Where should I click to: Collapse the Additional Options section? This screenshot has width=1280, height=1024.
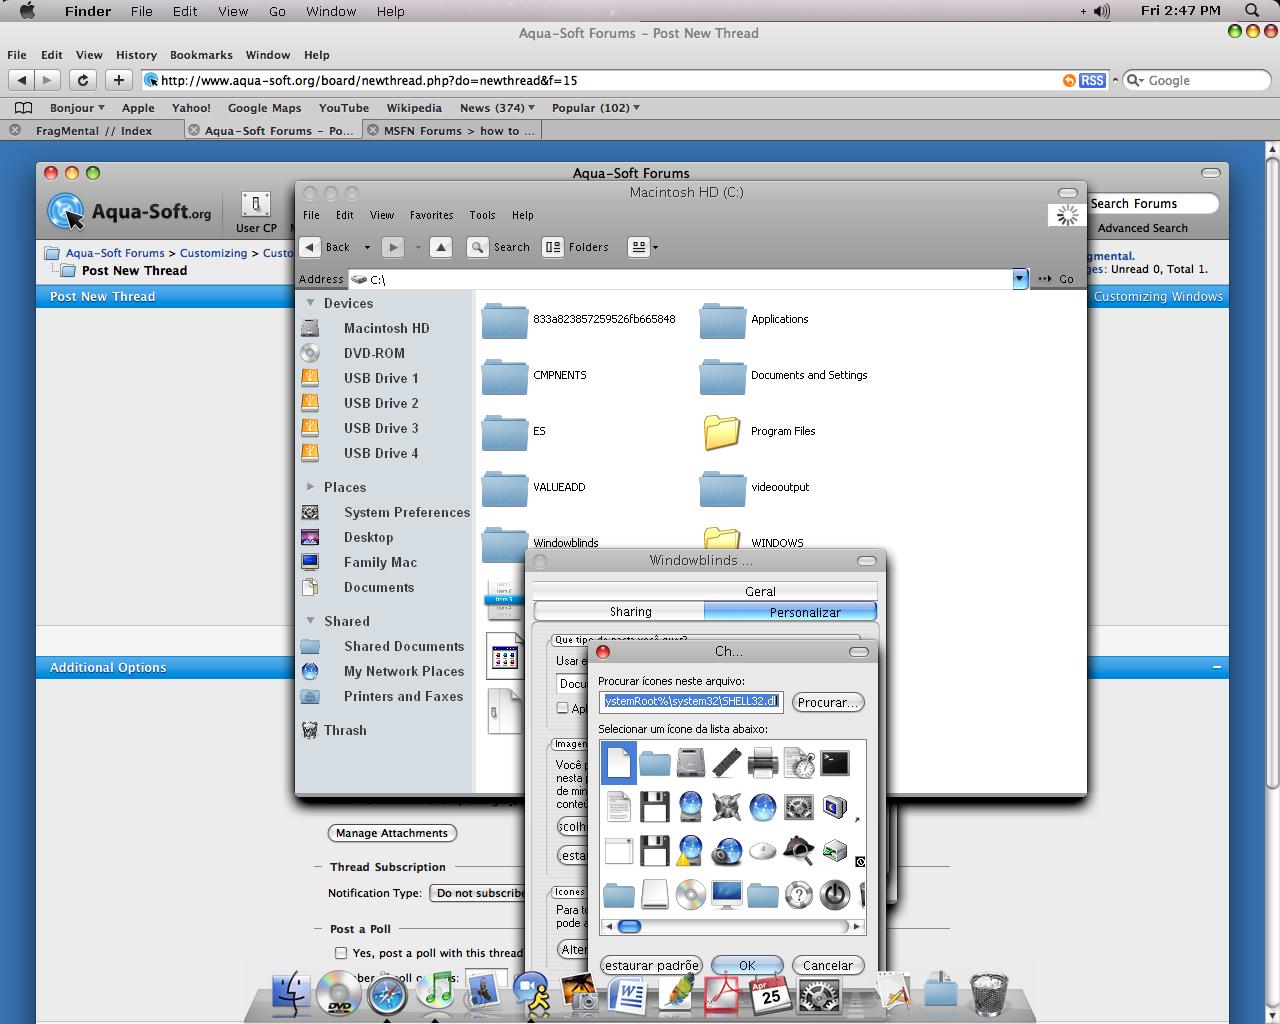(1217, 667)
